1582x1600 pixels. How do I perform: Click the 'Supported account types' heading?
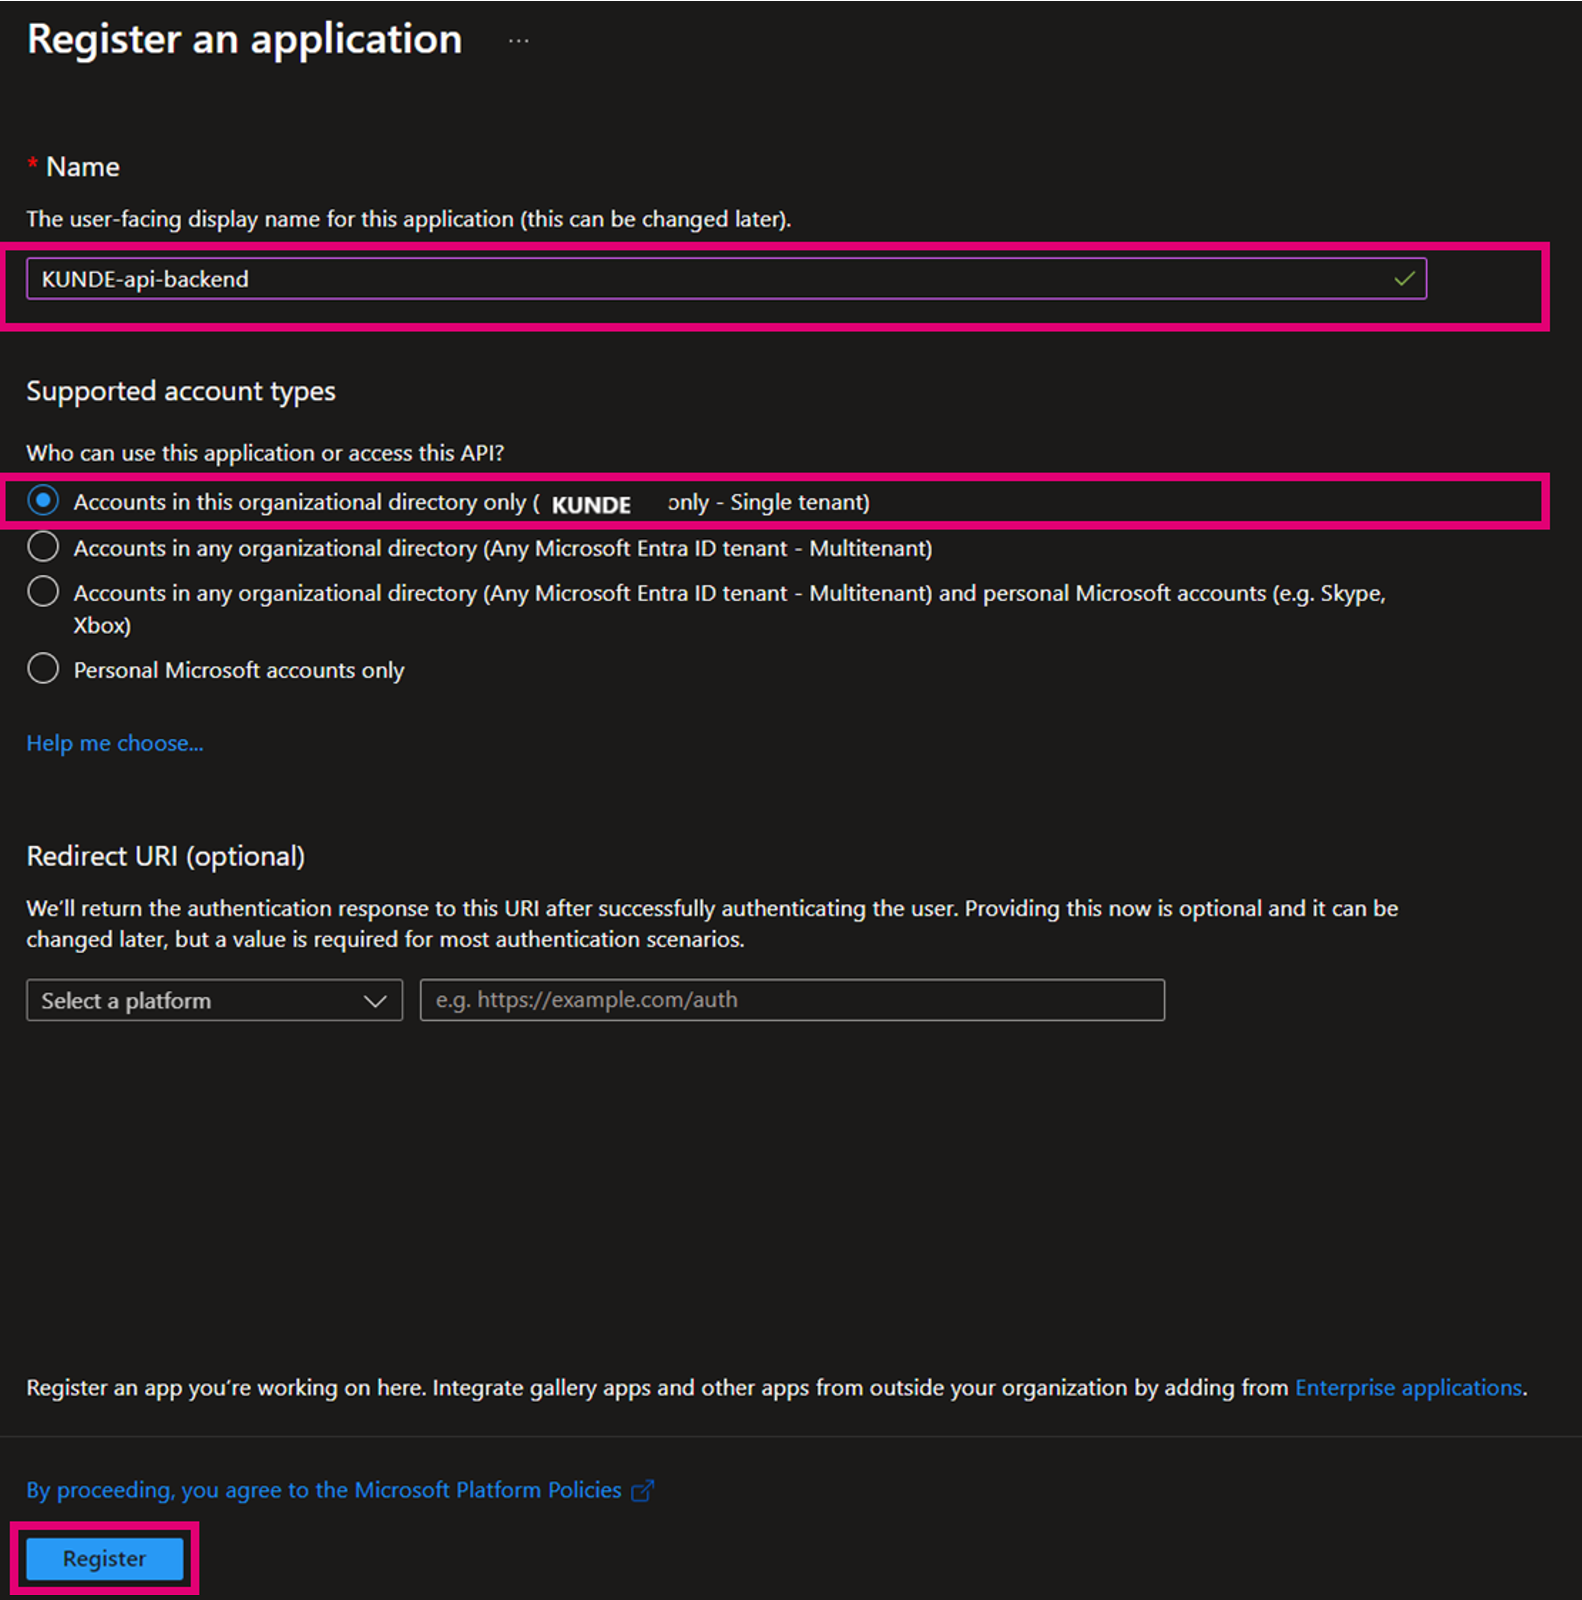click(x=181, y=391)
